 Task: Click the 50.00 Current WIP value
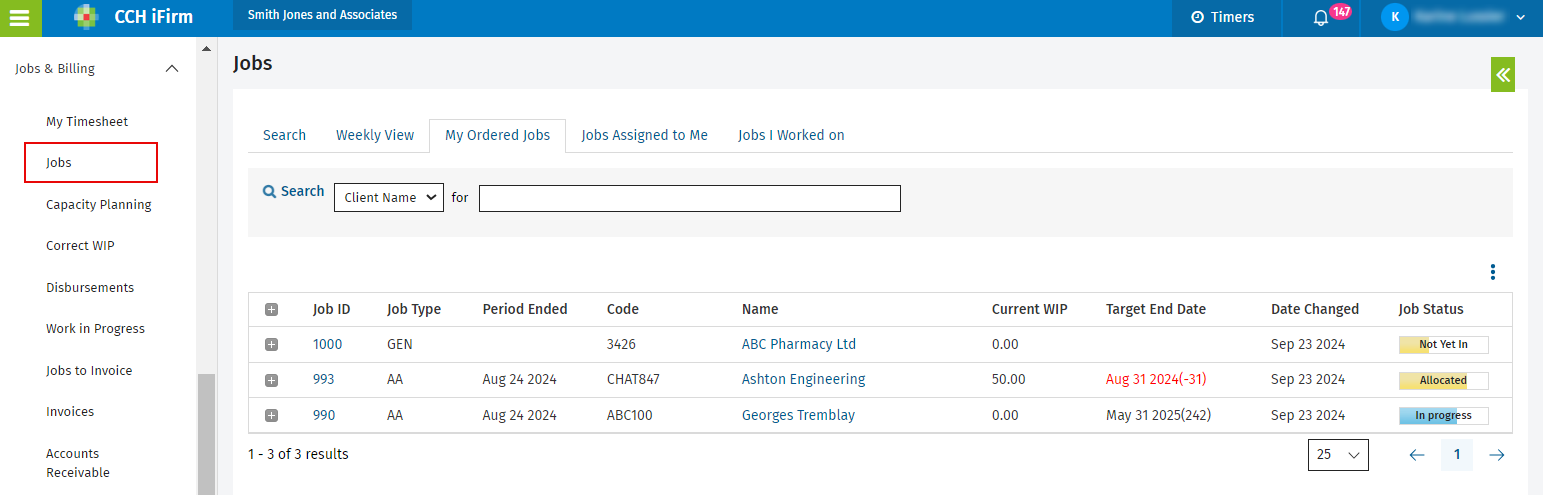pos(1009,379)
